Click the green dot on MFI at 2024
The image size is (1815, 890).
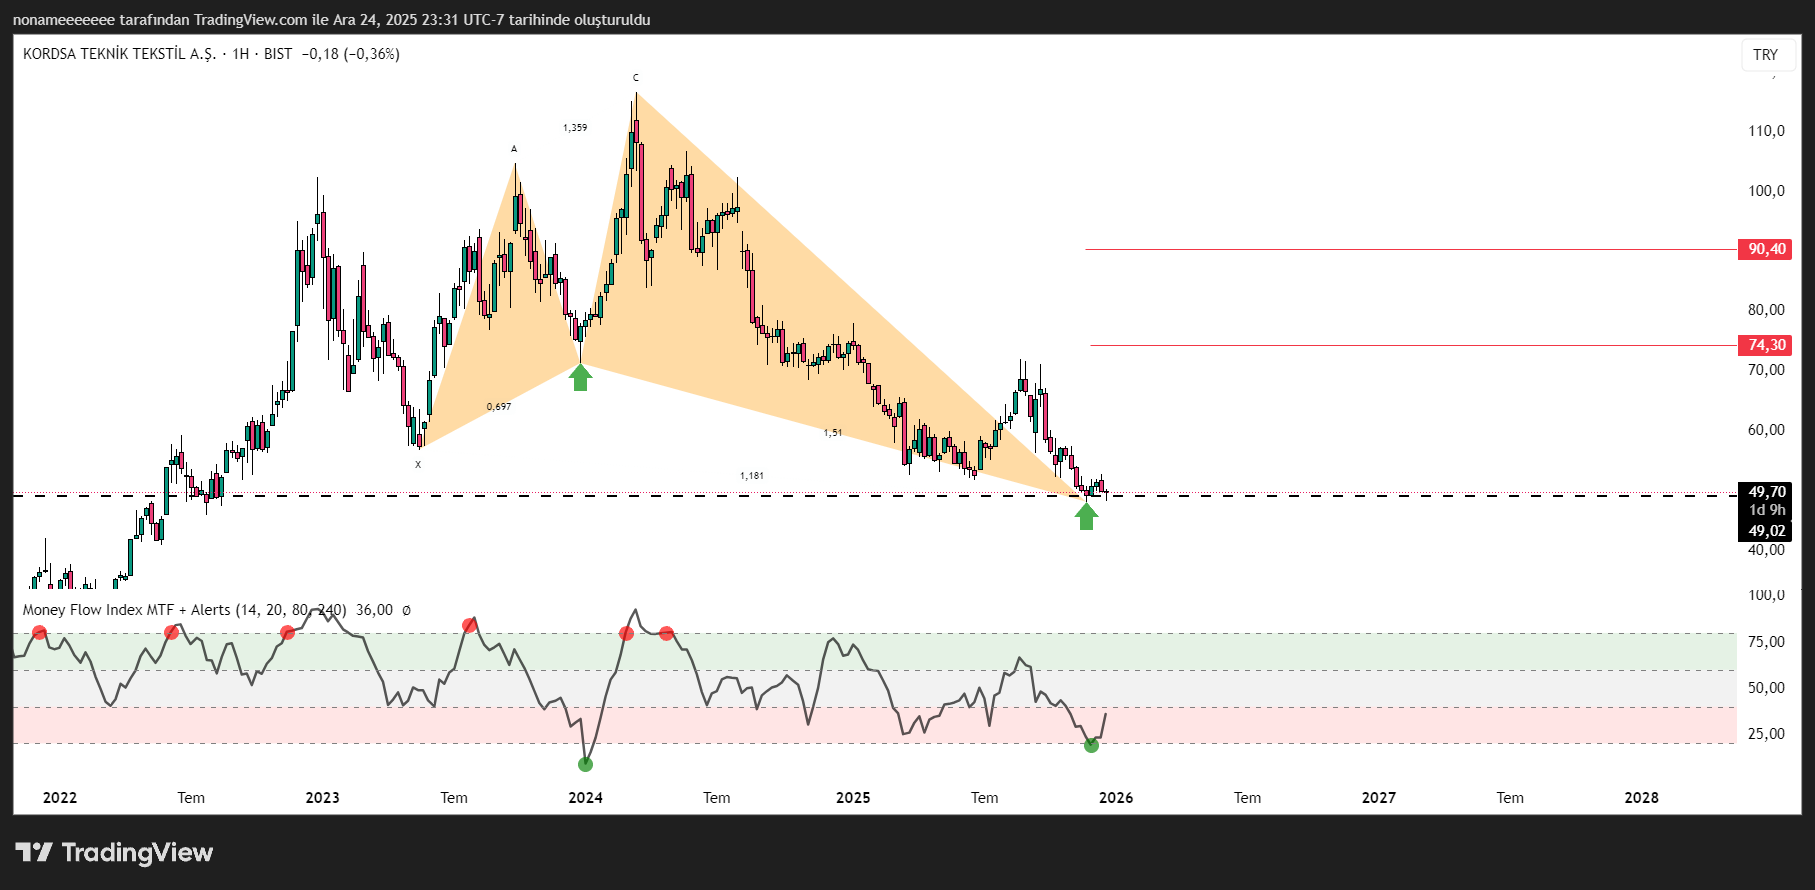coord(585,764)
